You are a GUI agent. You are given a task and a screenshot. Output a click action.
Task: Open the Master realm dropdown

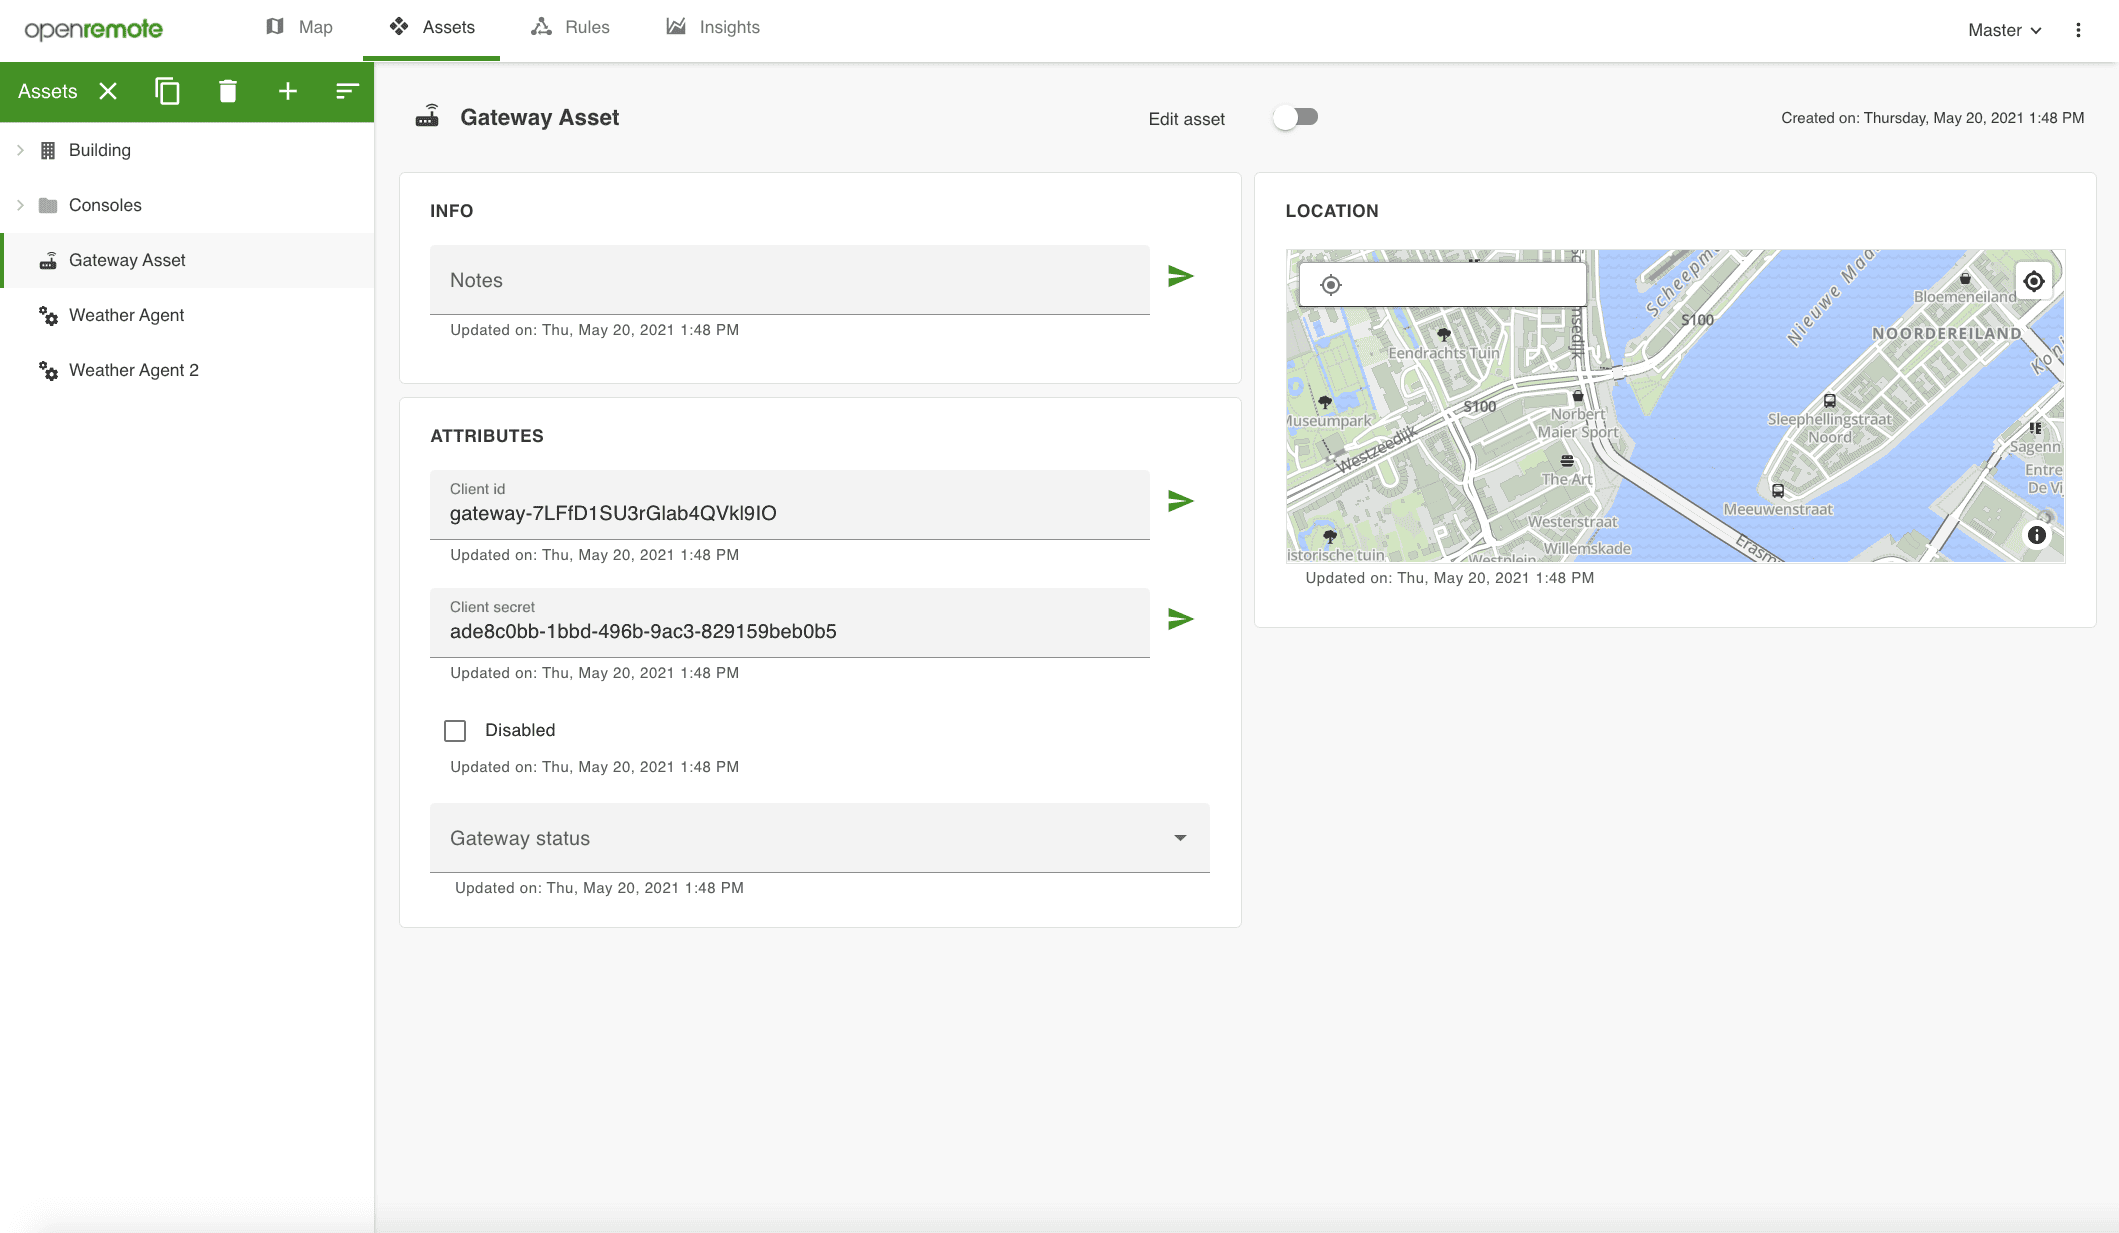pyautogui.click(x=2004, y=30)
